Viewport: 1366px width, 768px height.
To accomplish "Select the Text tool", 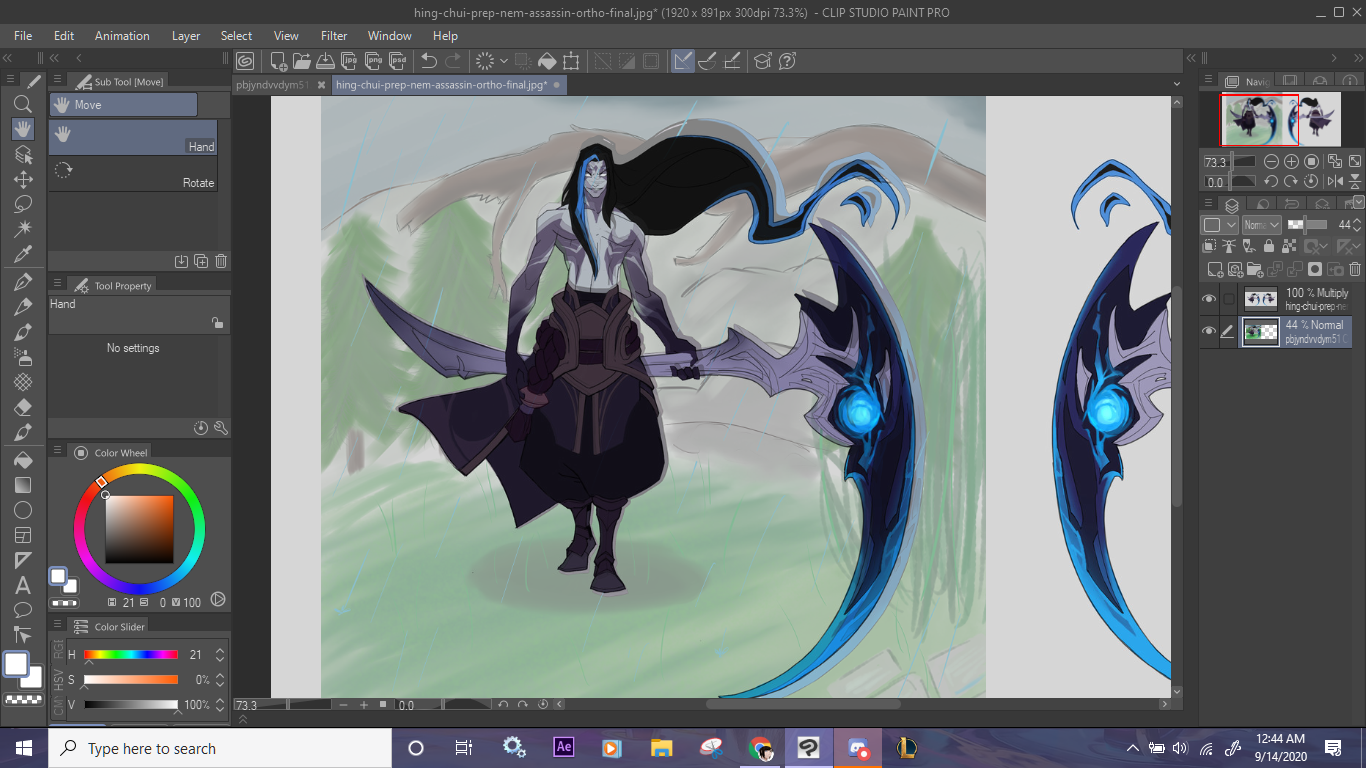I will point(23,585).
